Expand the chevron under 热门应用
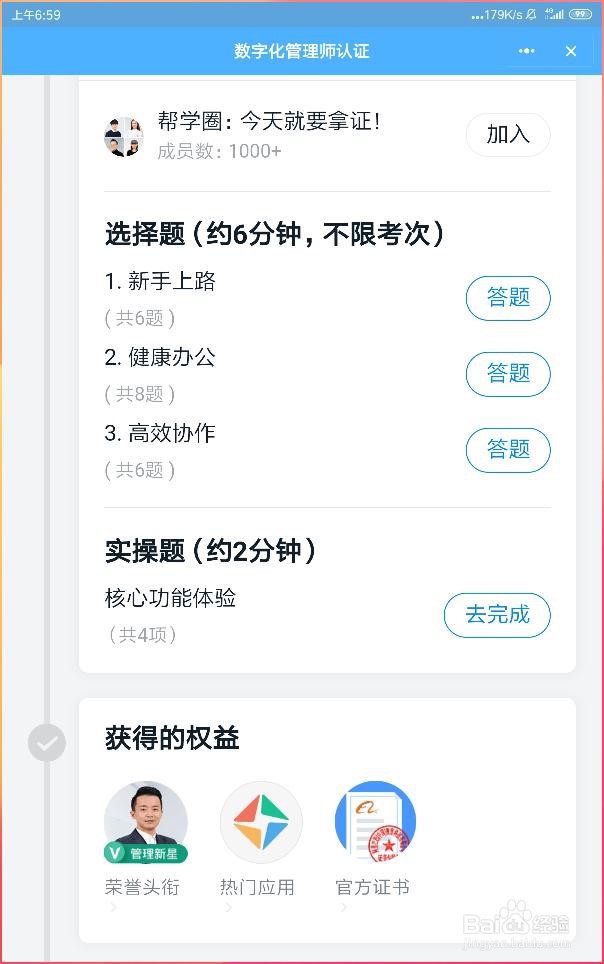Viewport: 604px width, 964px height. [x=228, y=907]
